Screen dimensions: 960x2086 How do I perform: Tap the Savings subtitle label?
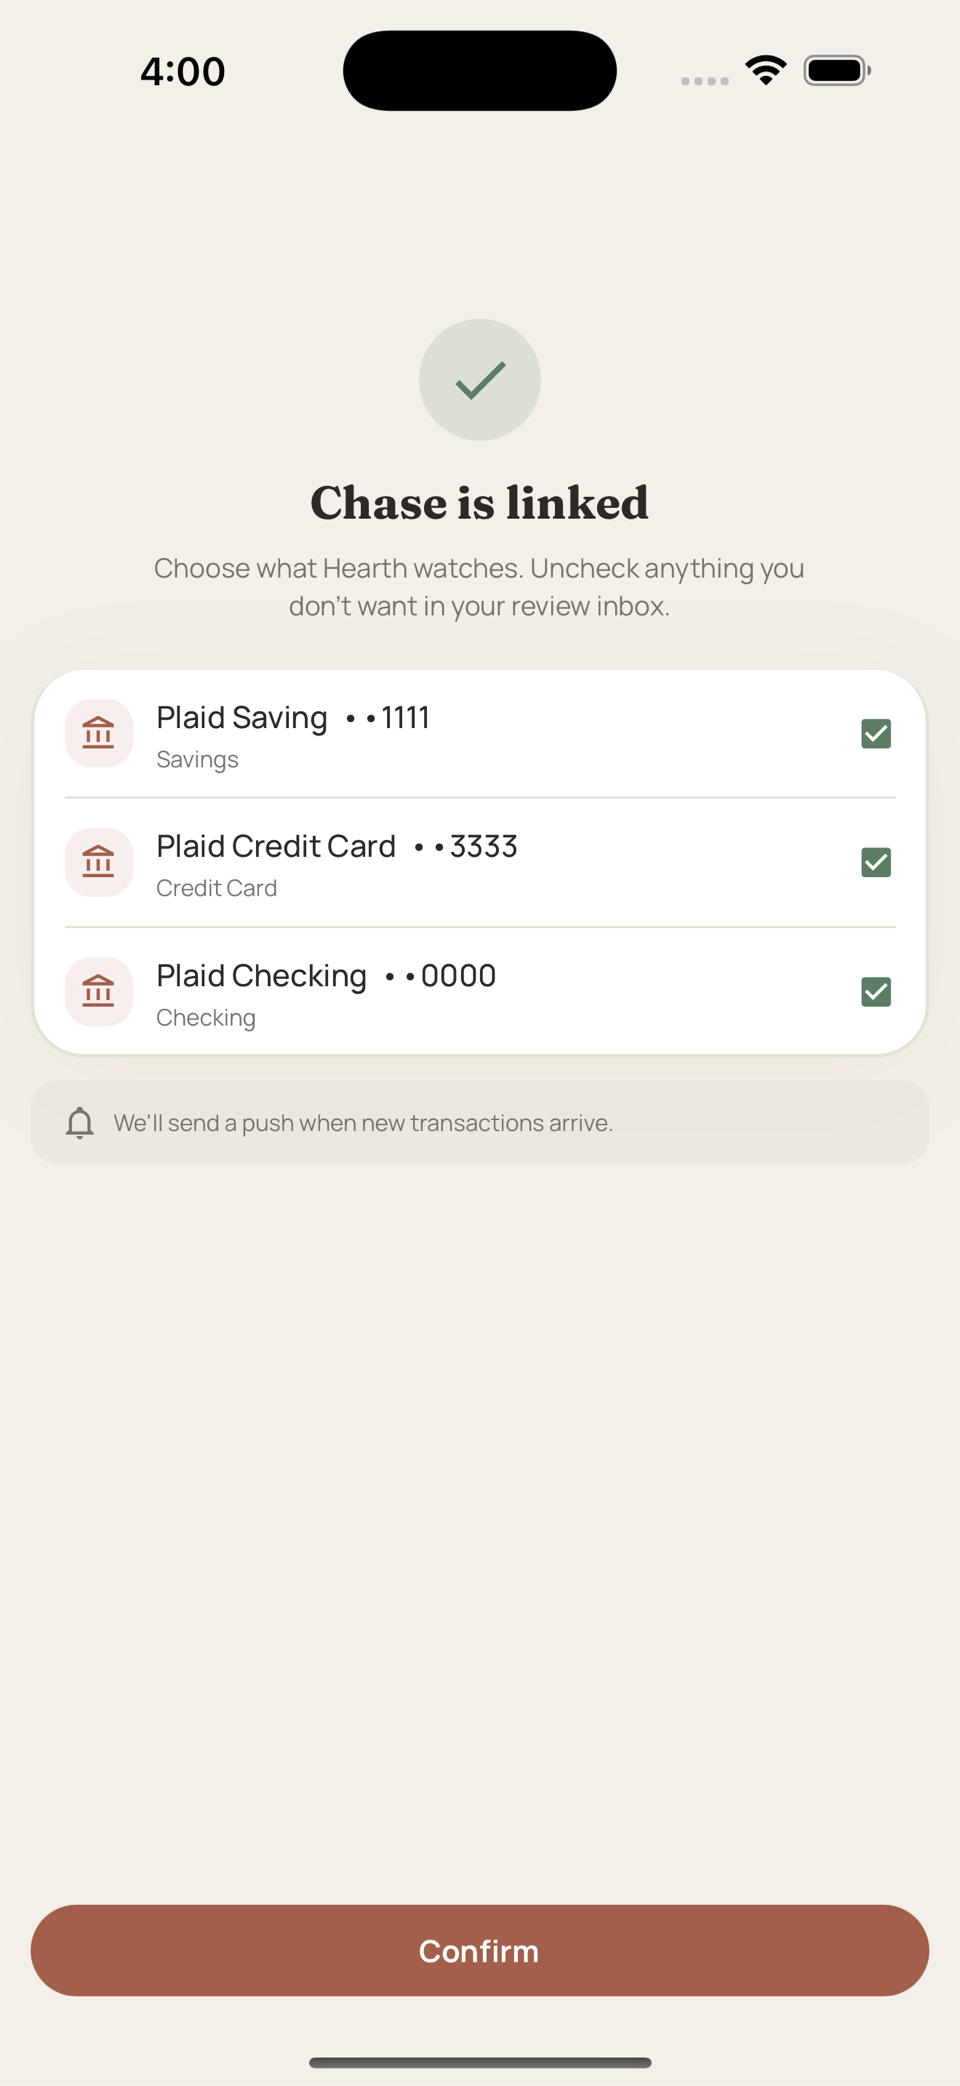197,759
